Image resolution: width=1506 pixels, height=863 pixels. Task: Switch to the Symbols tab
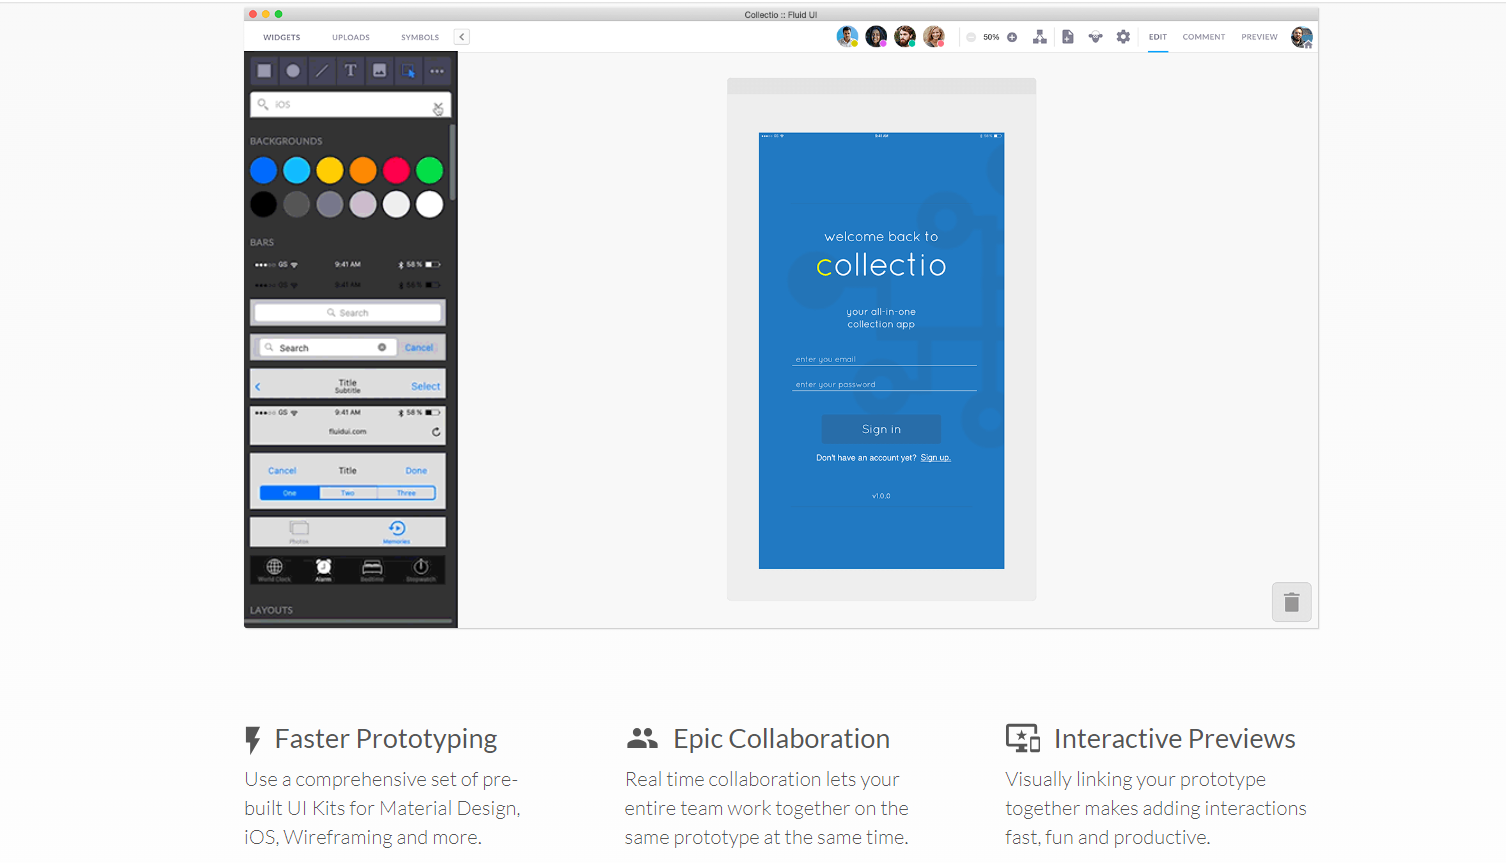pyautogui.click(x=420, y=37)
